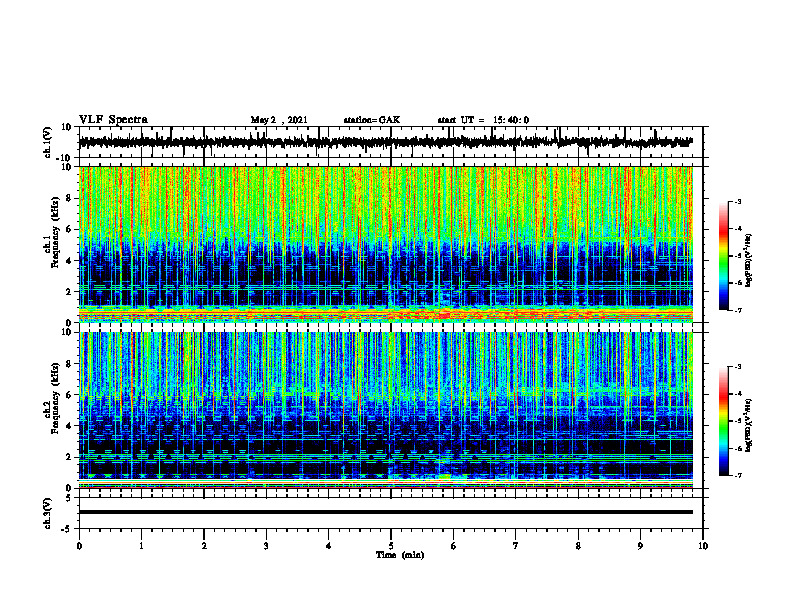This screenshot has height=612, width=792.
Task: Click the ch.2 colorbar unit label
Action: 749,424
